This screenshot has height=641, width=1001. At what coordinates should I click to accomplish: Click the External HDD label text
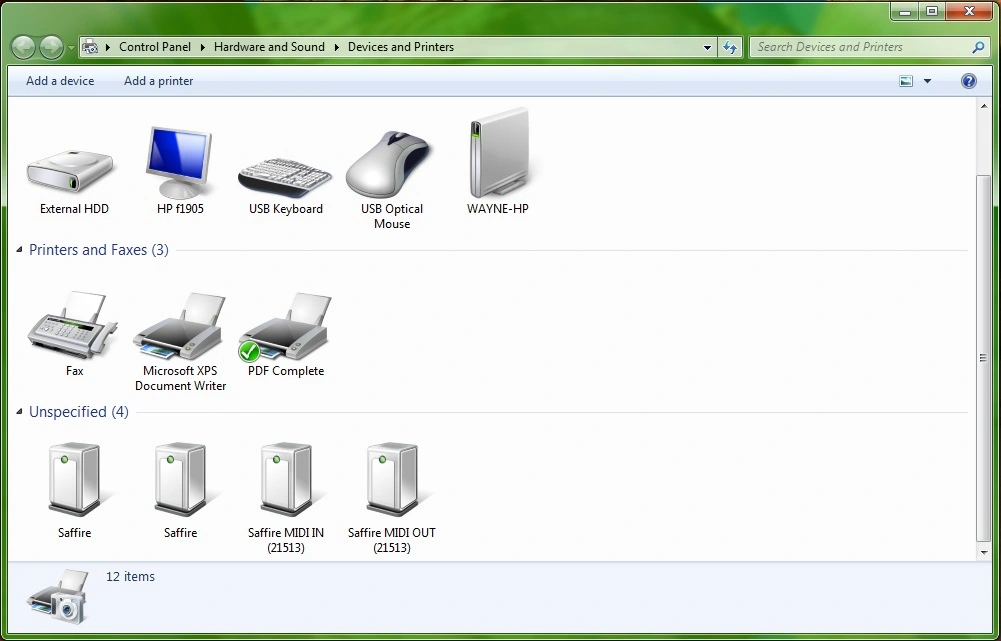point(74,209)
